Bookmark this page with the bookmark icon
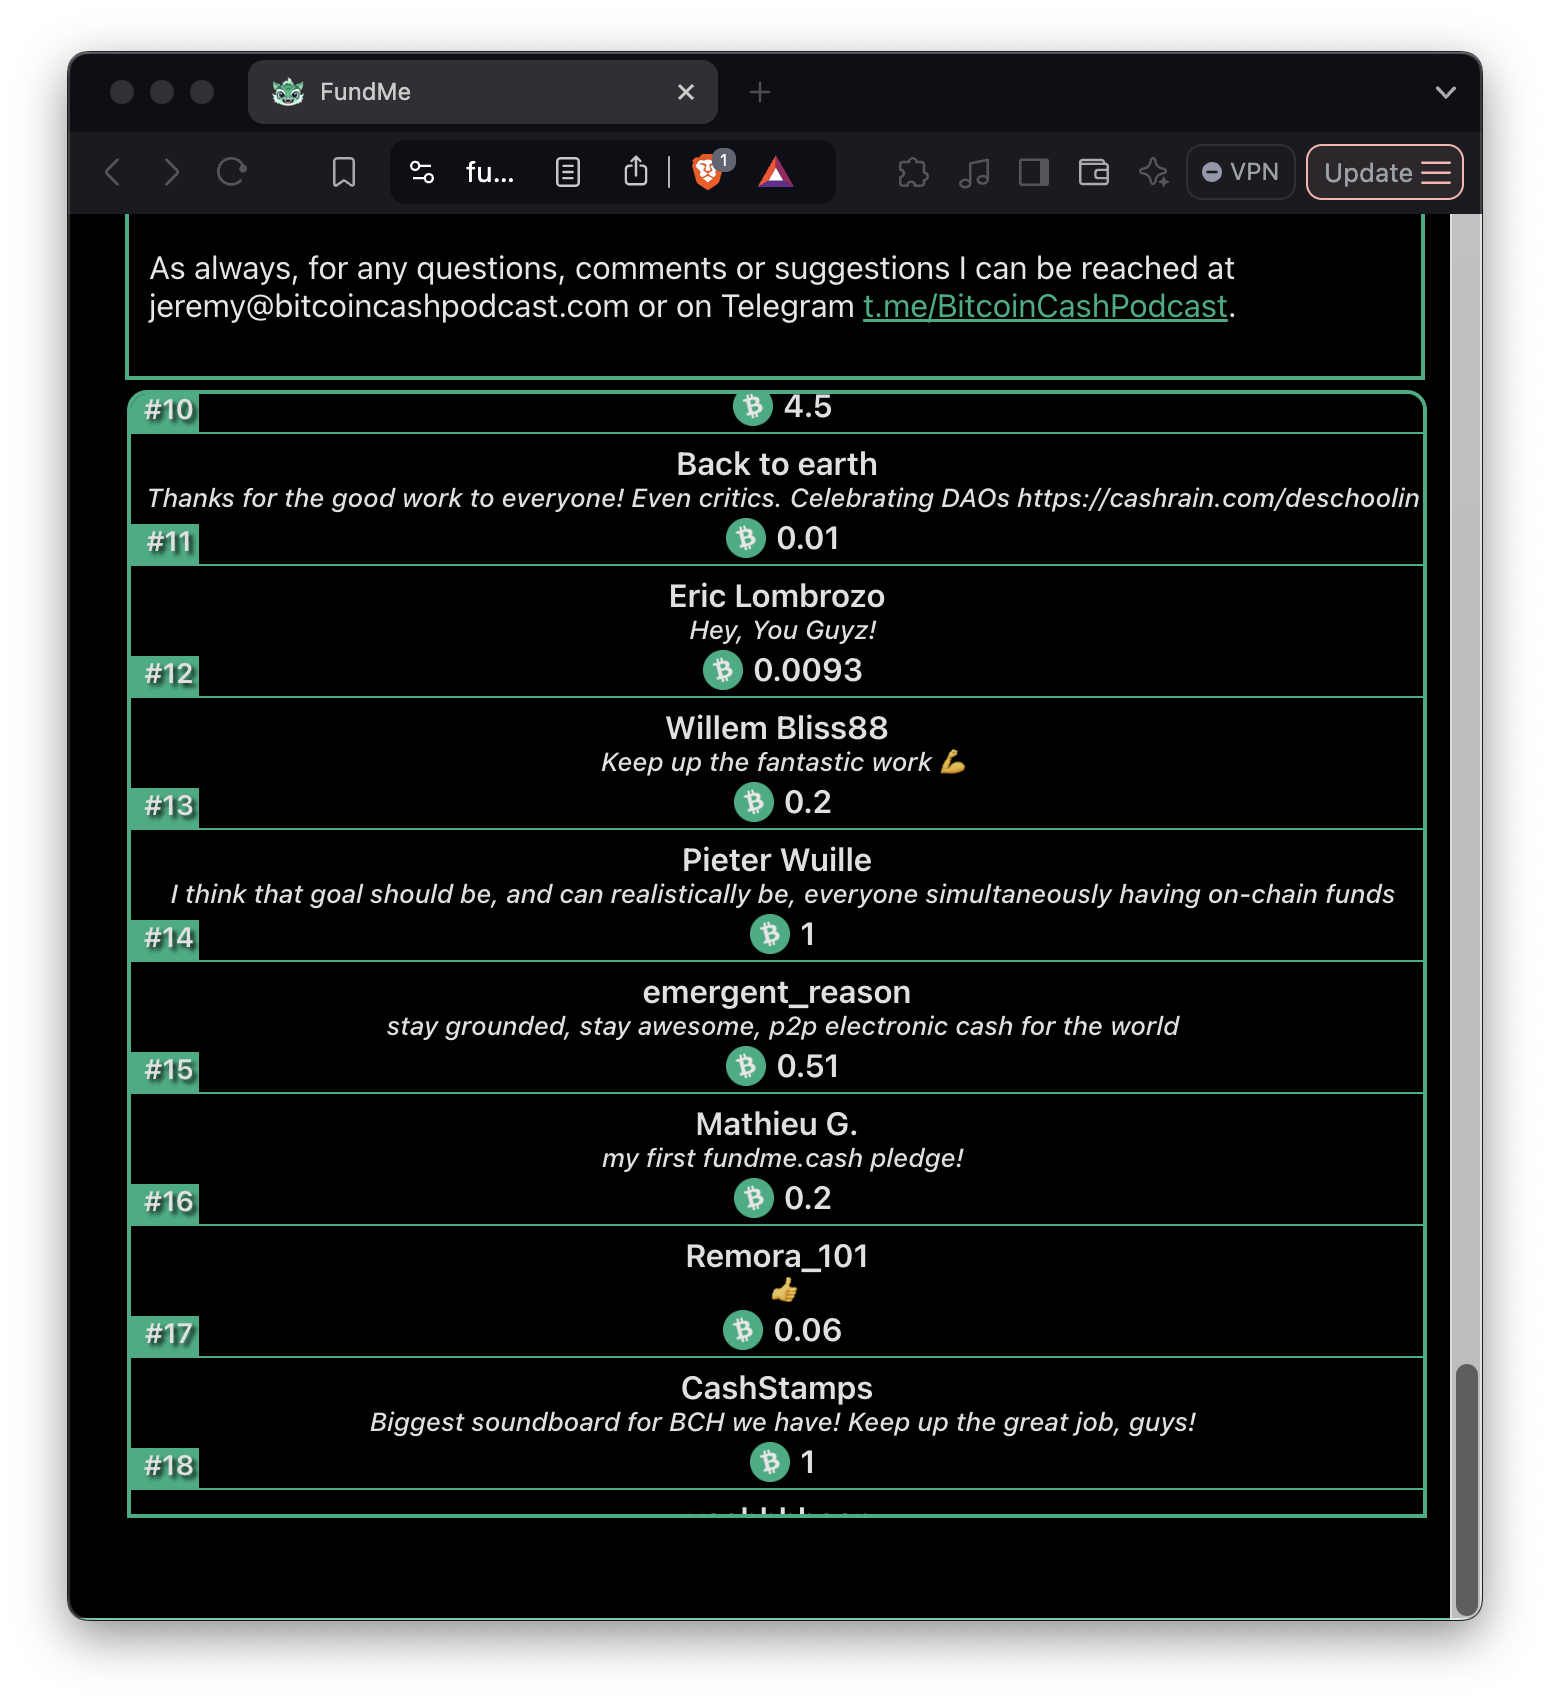The width and height of the screenshot is (1550, 1704). click(x=344, y=173)
